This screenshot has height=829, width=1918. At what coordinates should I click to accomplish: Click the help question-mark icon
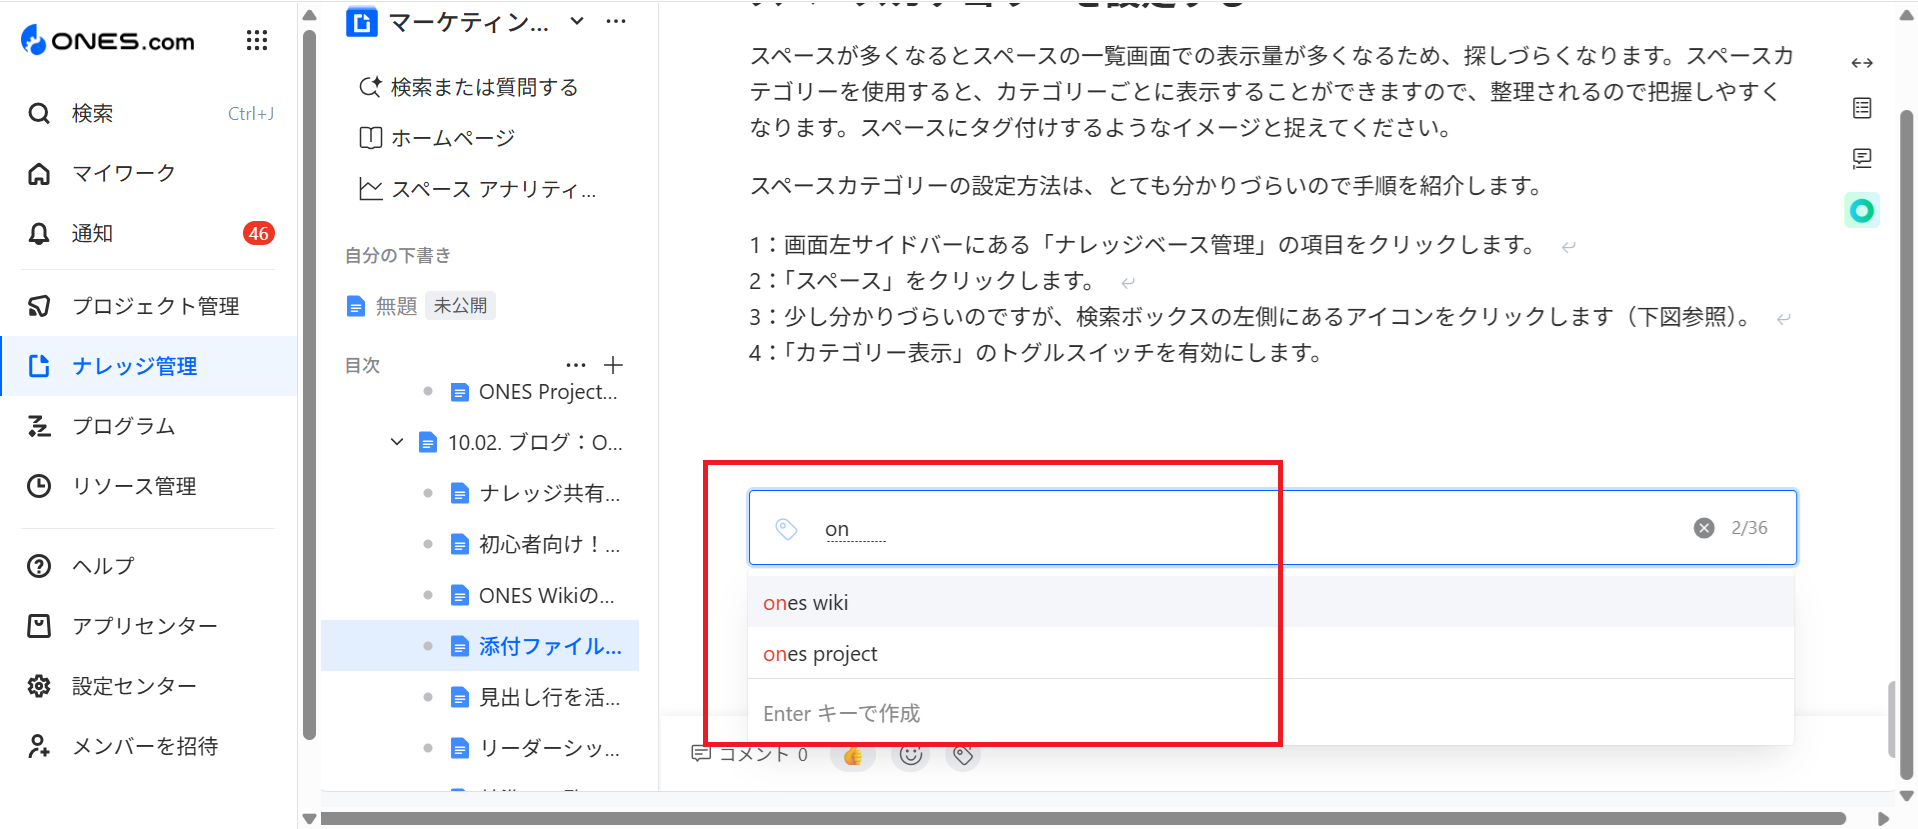(x=39, y=566)
